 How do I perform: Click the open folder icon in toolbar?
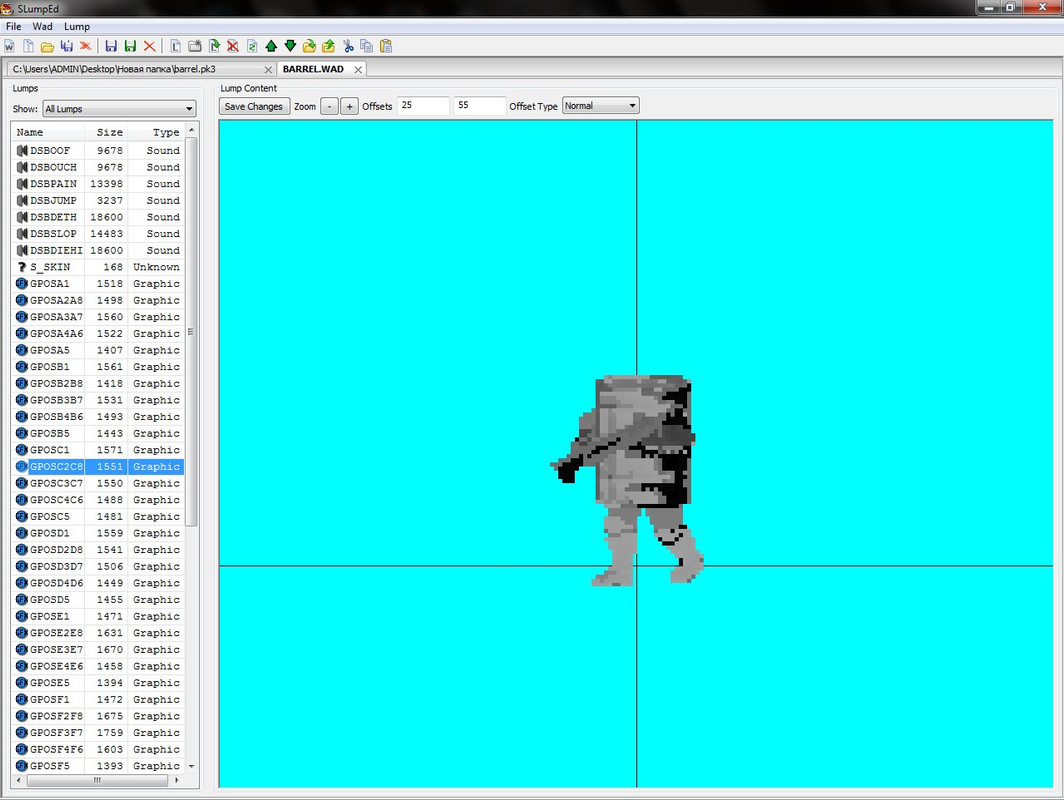click(x=48, y=46)
